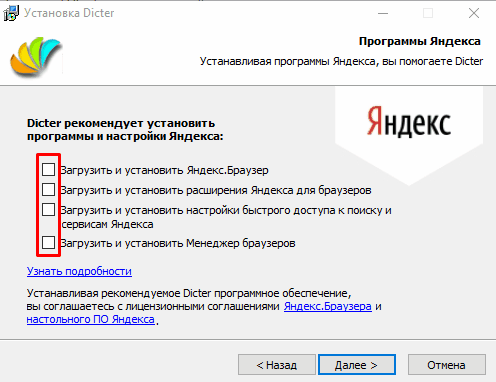Minimize the Установка Dicter window

(x=383, y=13)
